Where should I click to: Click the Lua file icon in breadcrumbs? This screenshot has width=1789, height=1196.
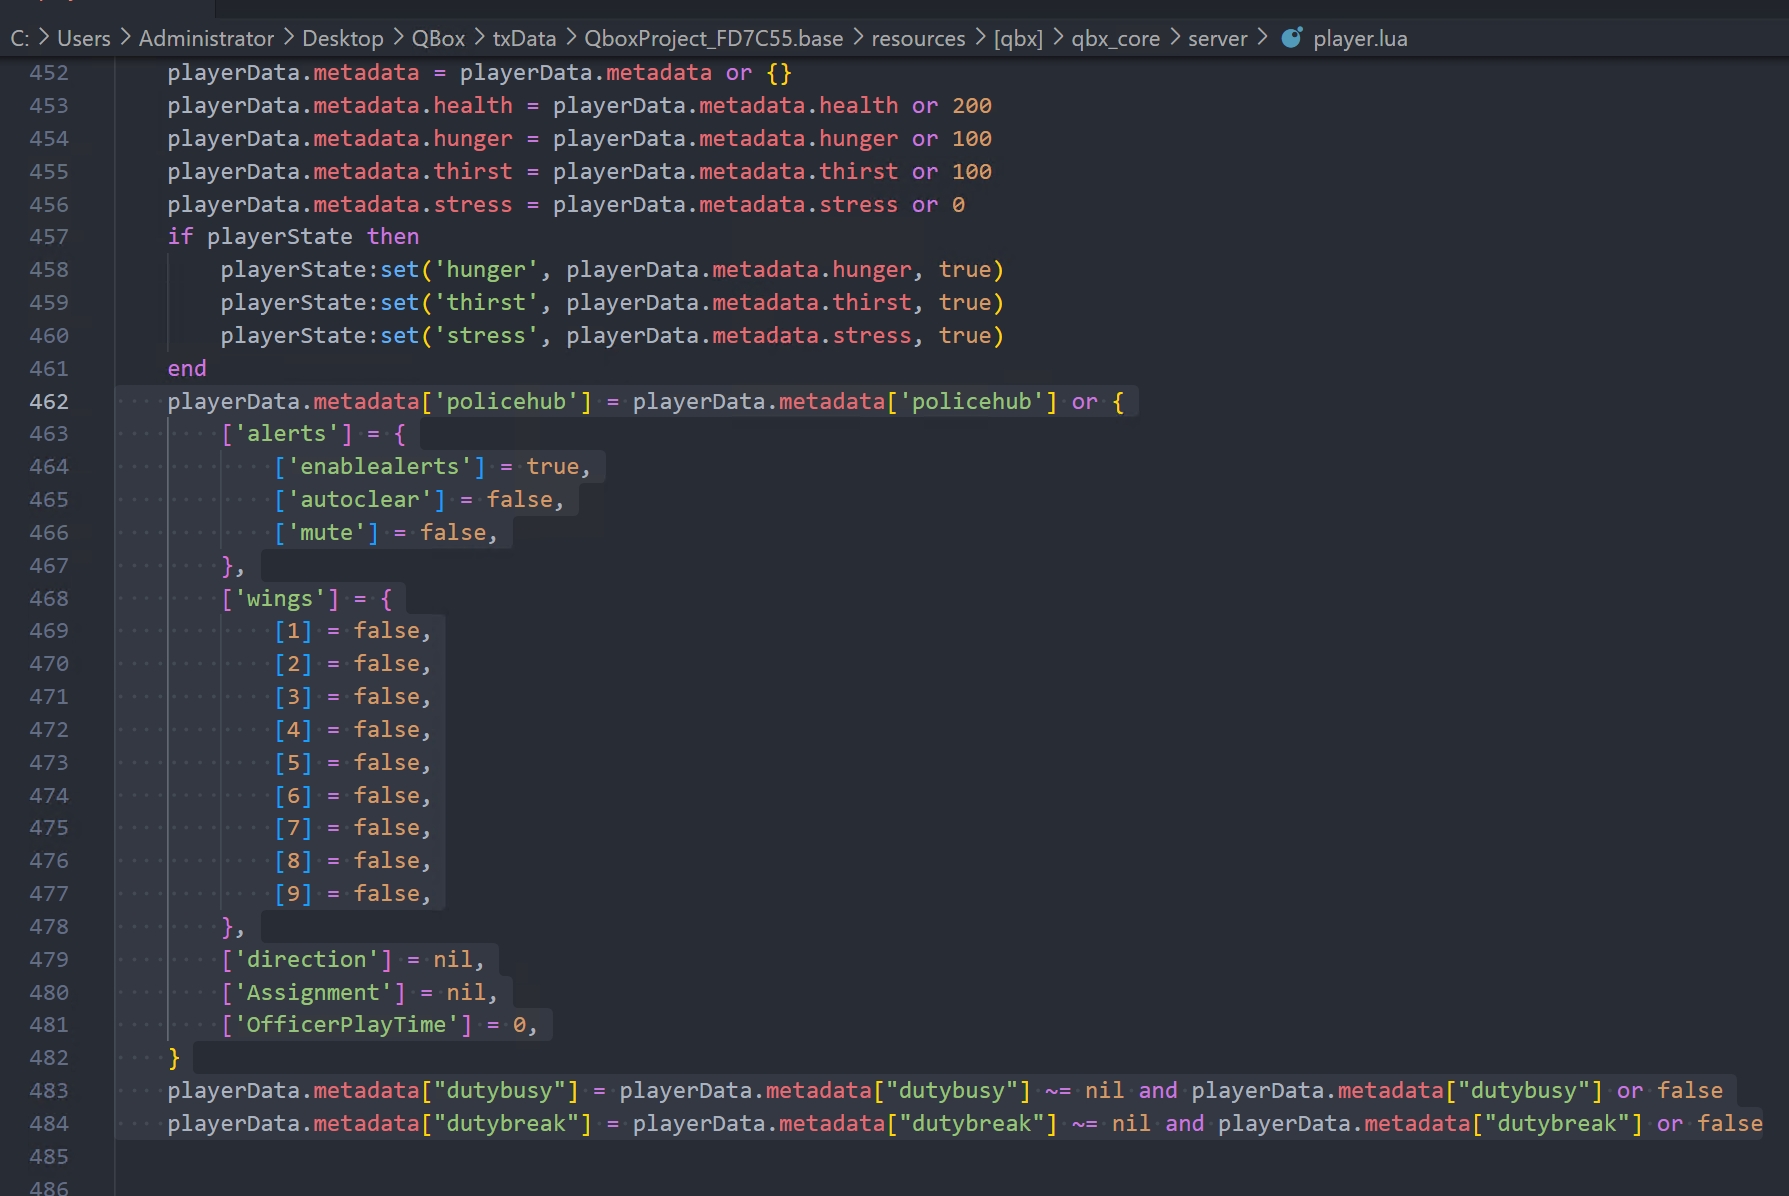pyautogui.click(x=1292, y=38)
